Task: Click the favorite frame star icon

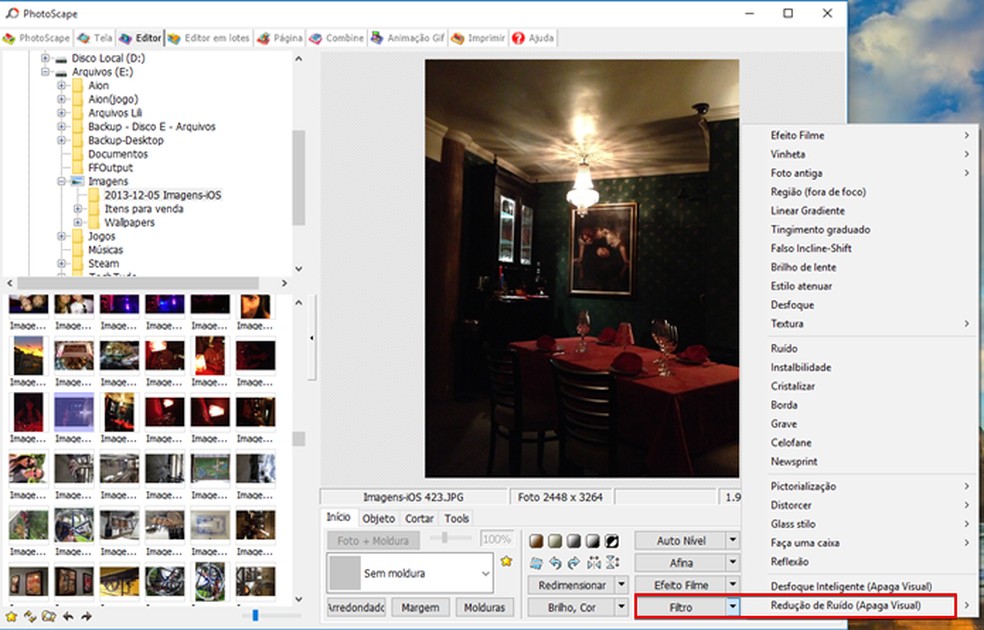Action: pyautogui.click(x=506, y=561)
